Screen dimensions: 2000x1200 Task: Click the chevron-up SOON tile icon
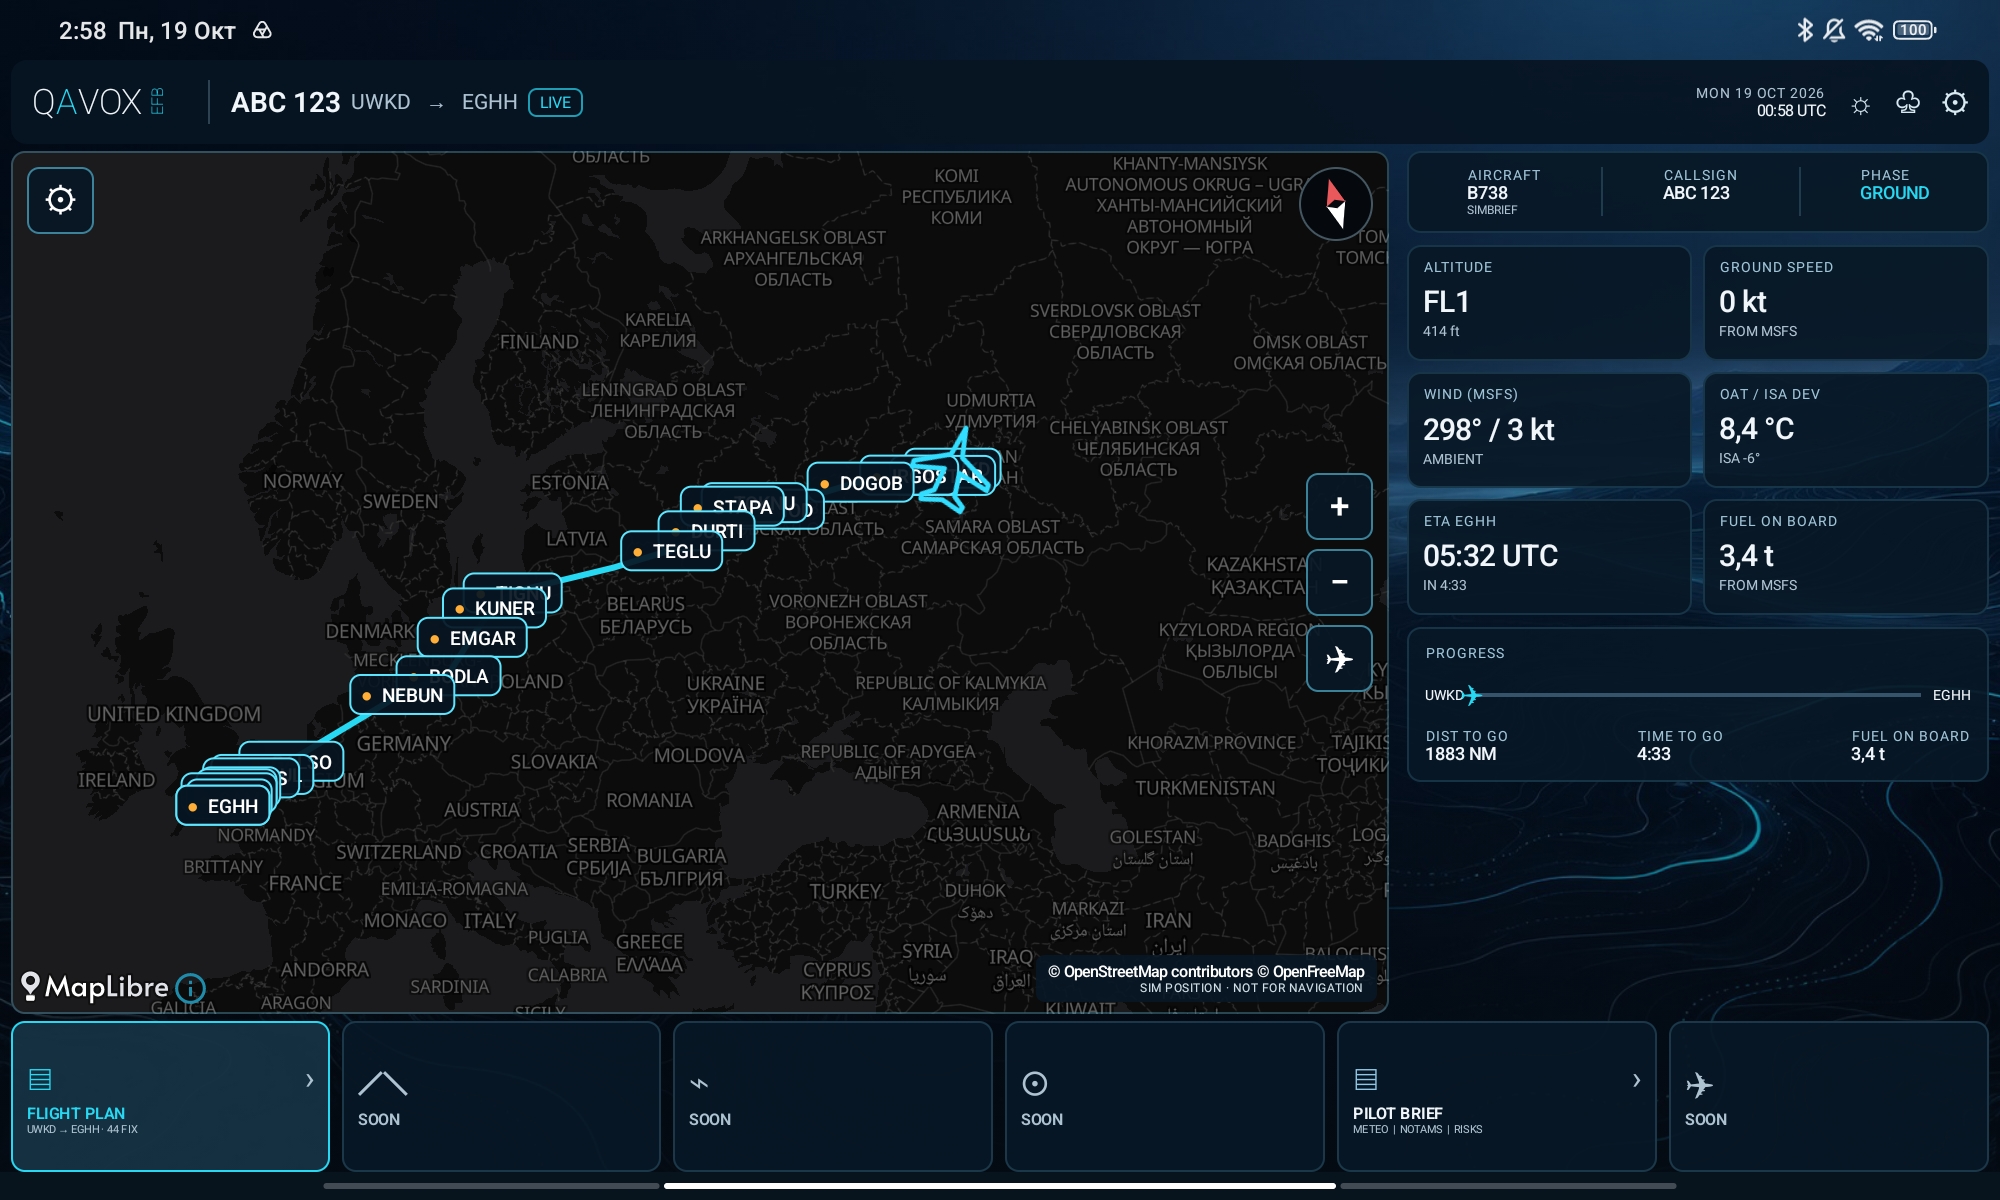[x=382, y=1083]
